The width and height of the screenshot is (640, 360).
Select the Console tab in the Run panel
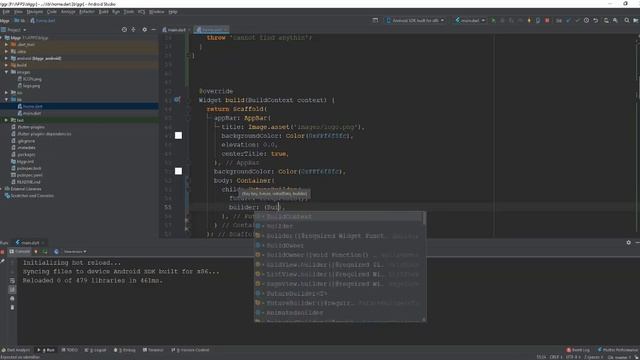(20, 252)
